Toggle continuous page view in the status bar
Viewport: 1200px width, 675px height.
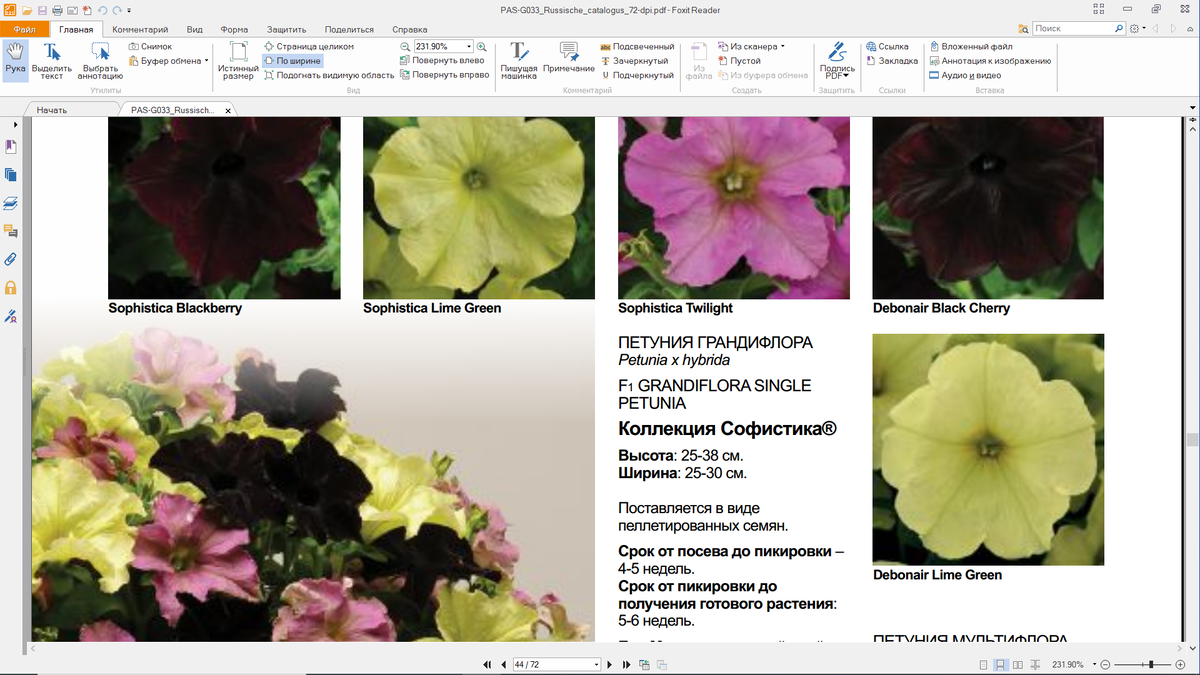click(1000, 665)
